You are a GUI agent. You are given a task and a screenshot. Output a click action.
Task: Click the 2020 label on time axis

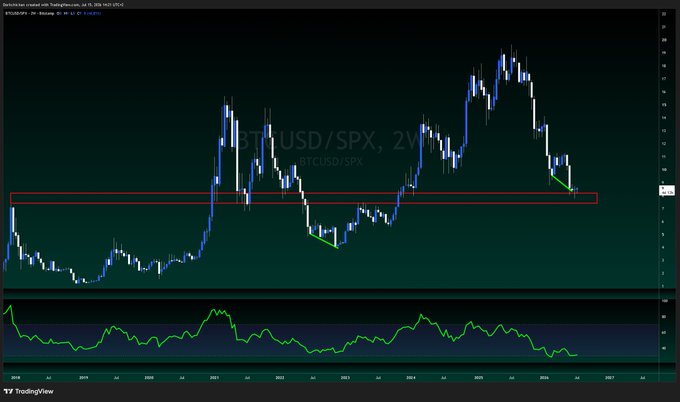[x=149, y=378]
